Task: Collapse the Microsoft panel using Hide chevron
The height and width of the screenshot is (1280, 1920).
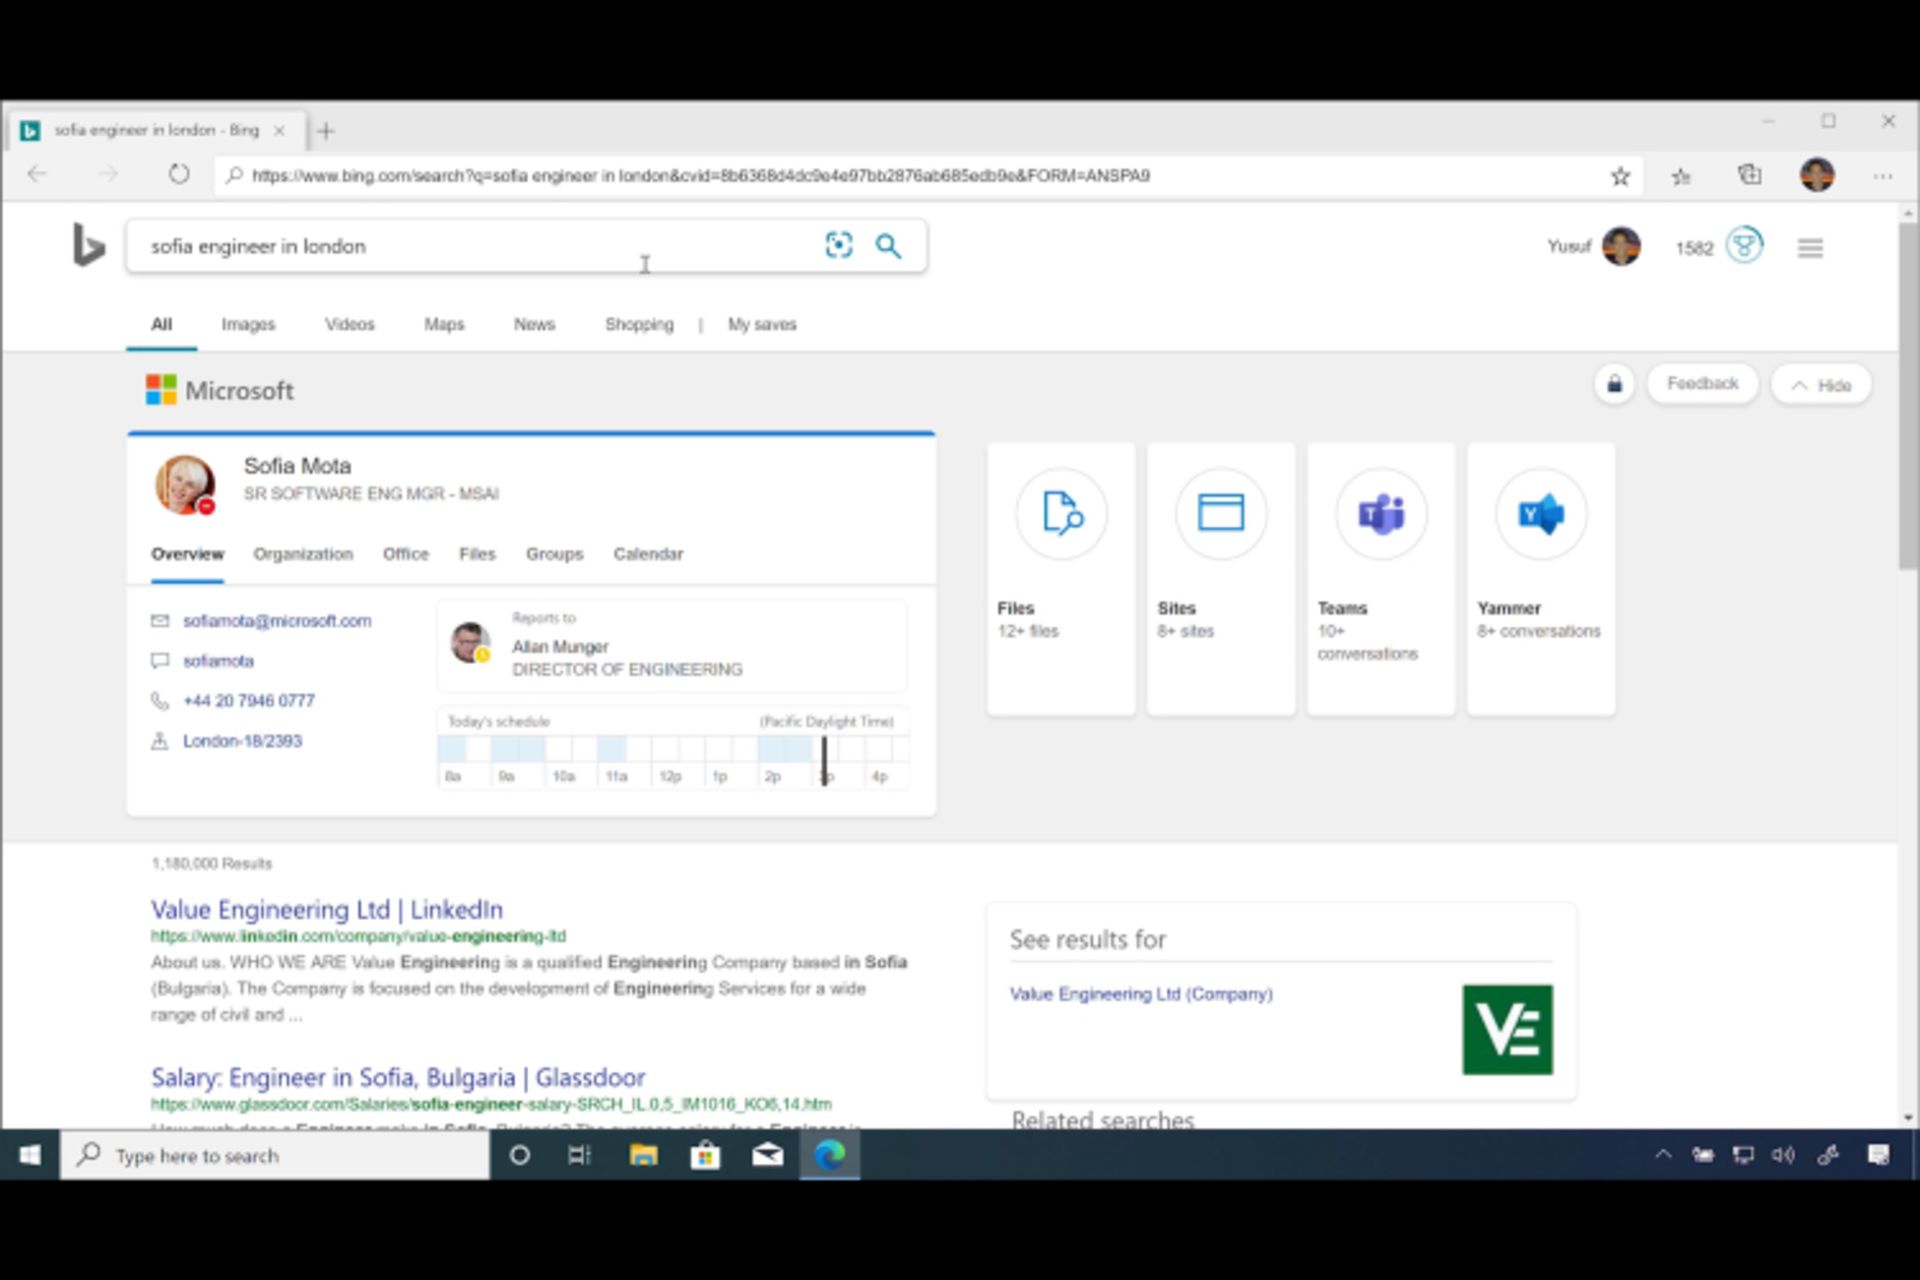Action: (1821, 384)
